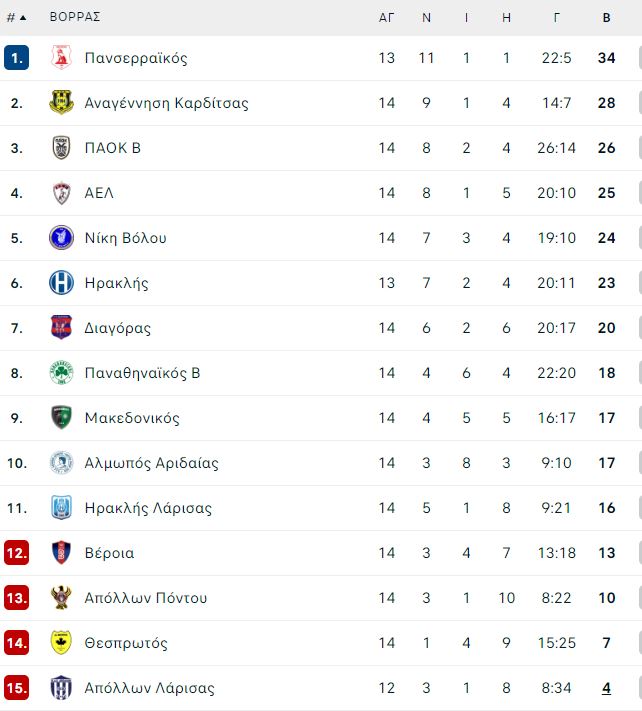Click the Γ goals column header
The width and height of the screenshot is (642, 711).
[556, 18]
